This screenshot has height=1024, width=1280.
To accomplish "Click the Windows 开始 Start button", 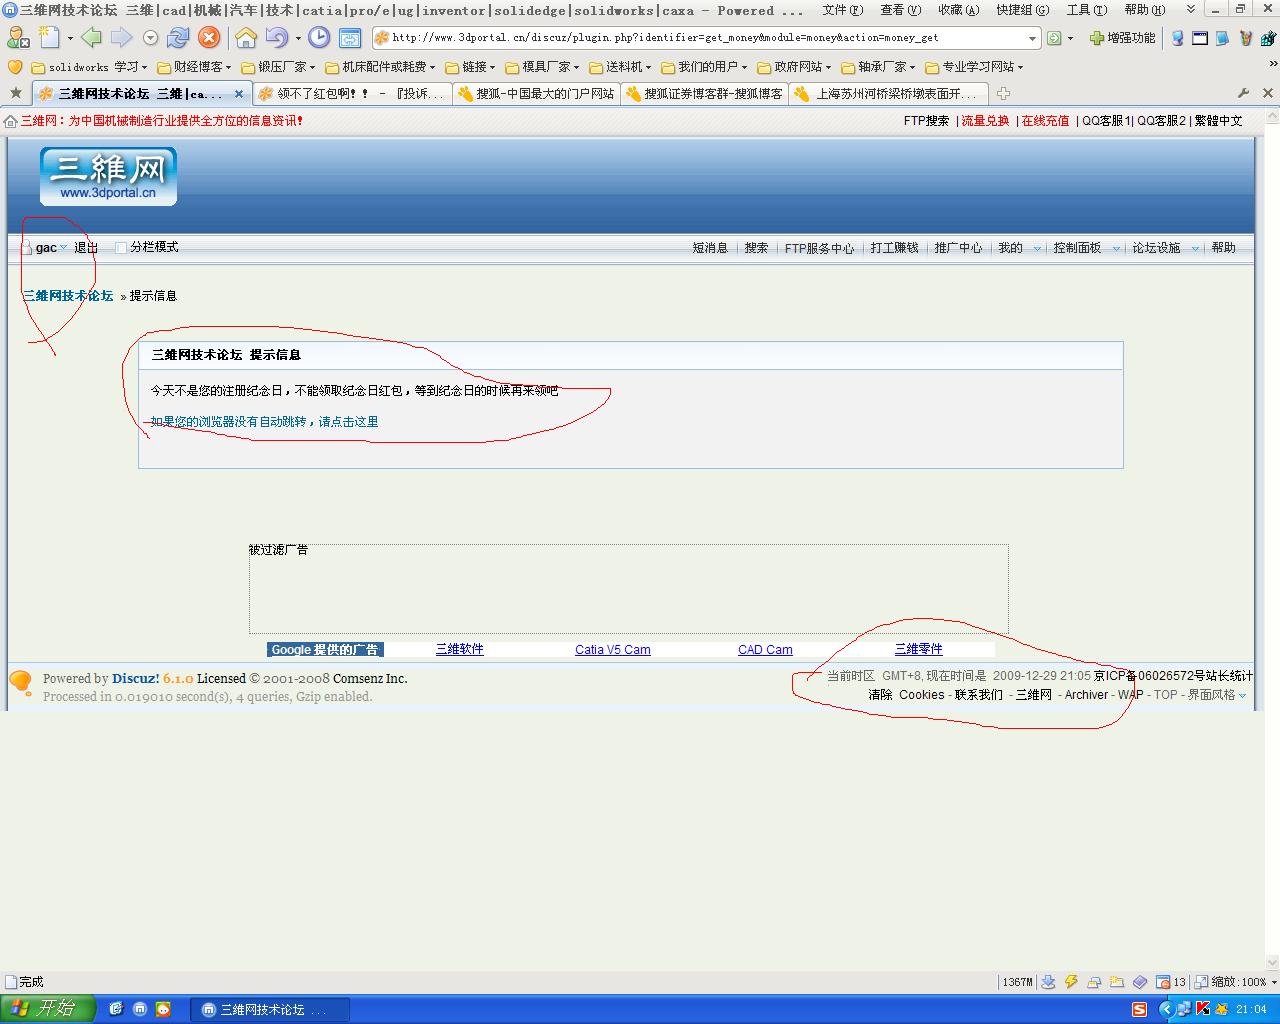I will pos(48,1009).
